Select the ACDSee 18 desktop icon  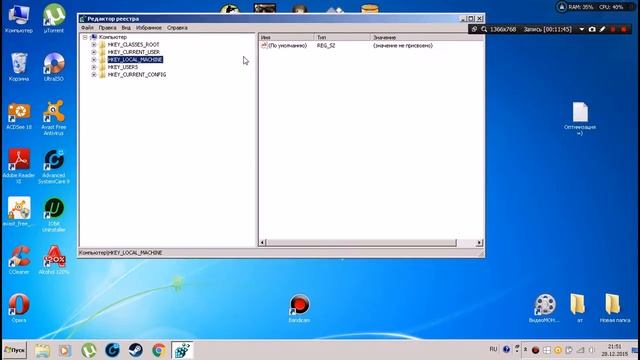pos(19,116)
